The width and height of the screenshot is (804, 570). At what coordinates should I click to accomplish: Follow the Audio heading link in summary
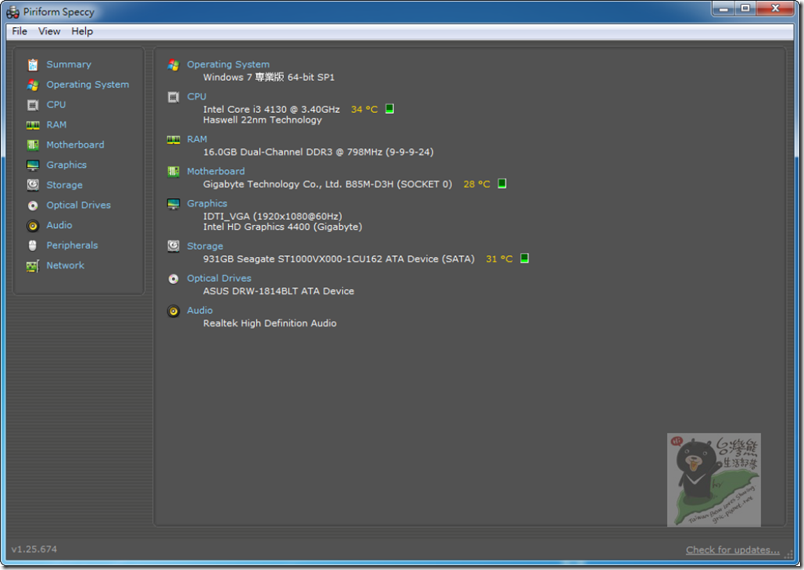pos(200,311)
